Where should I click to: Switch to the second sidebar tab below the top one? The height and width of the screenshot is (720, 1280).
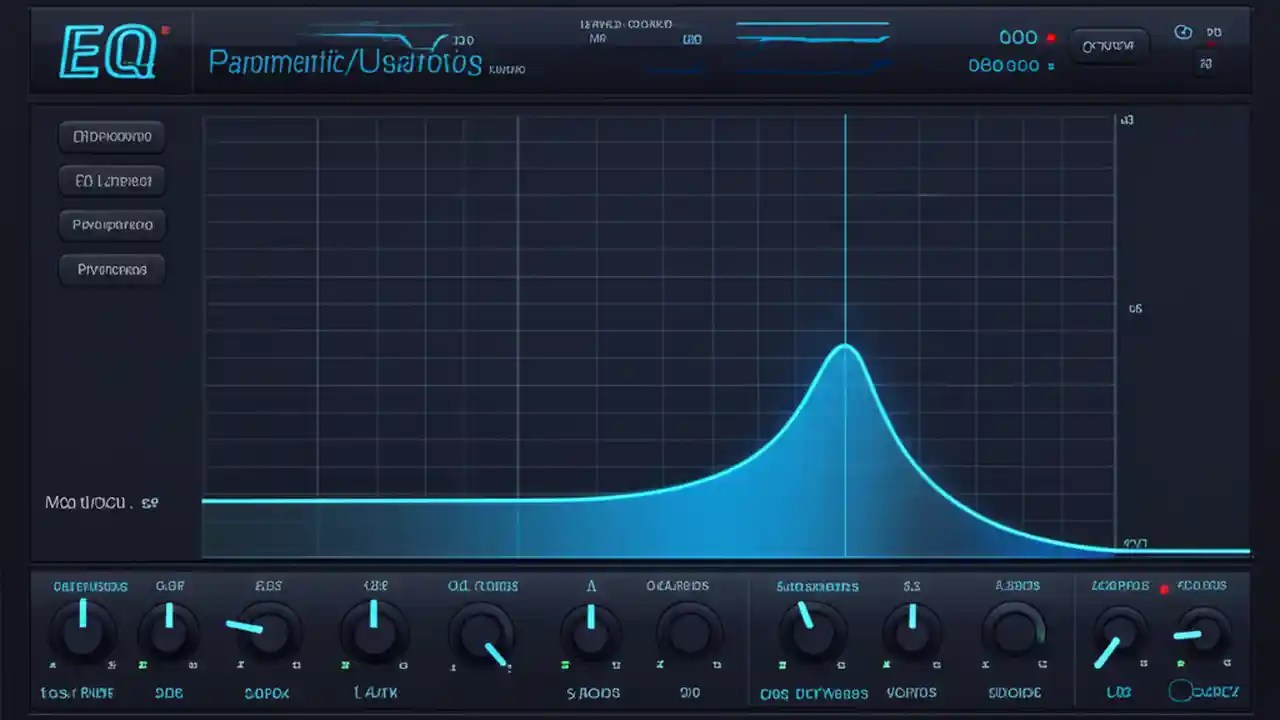pyautogui.click(x=112, y=180)
